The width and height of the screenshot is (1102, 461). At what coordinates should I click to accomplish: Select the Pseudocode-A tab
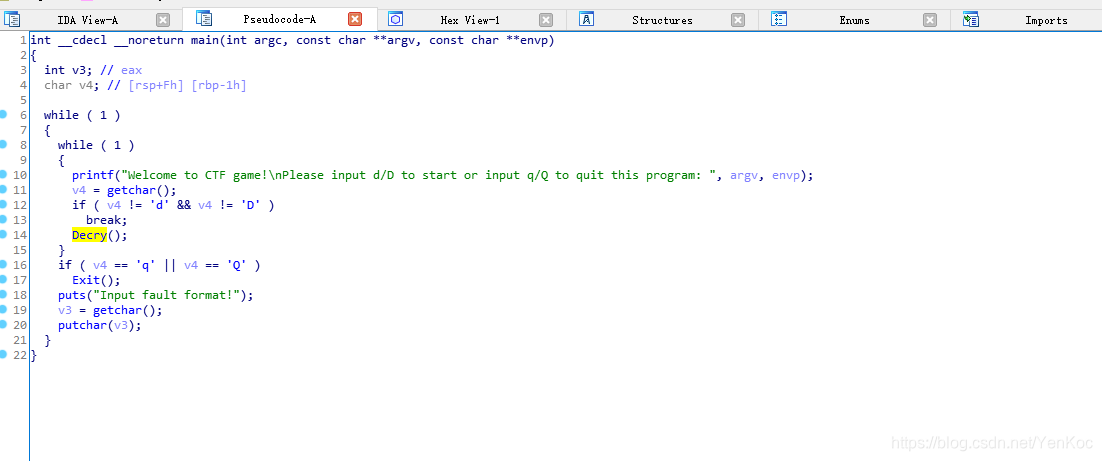279,19
